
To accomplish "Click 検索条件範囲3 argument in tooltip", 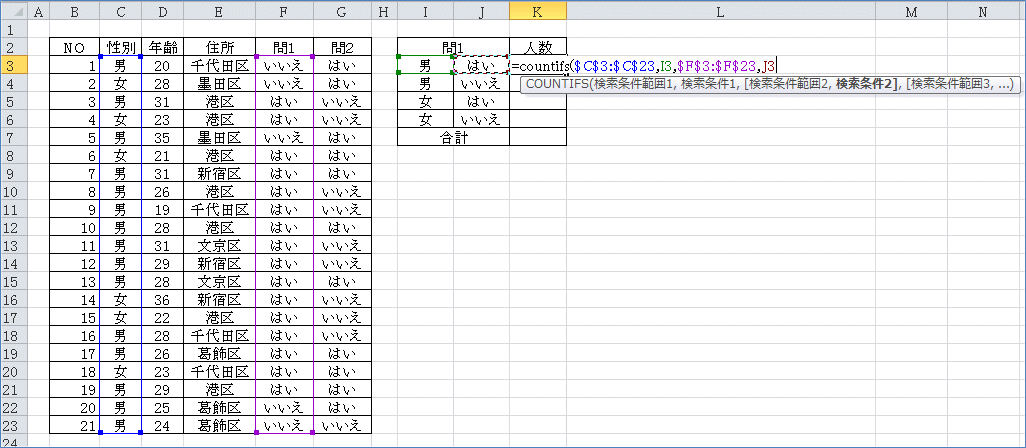I will pyautogui.click(x=953, y=85).
